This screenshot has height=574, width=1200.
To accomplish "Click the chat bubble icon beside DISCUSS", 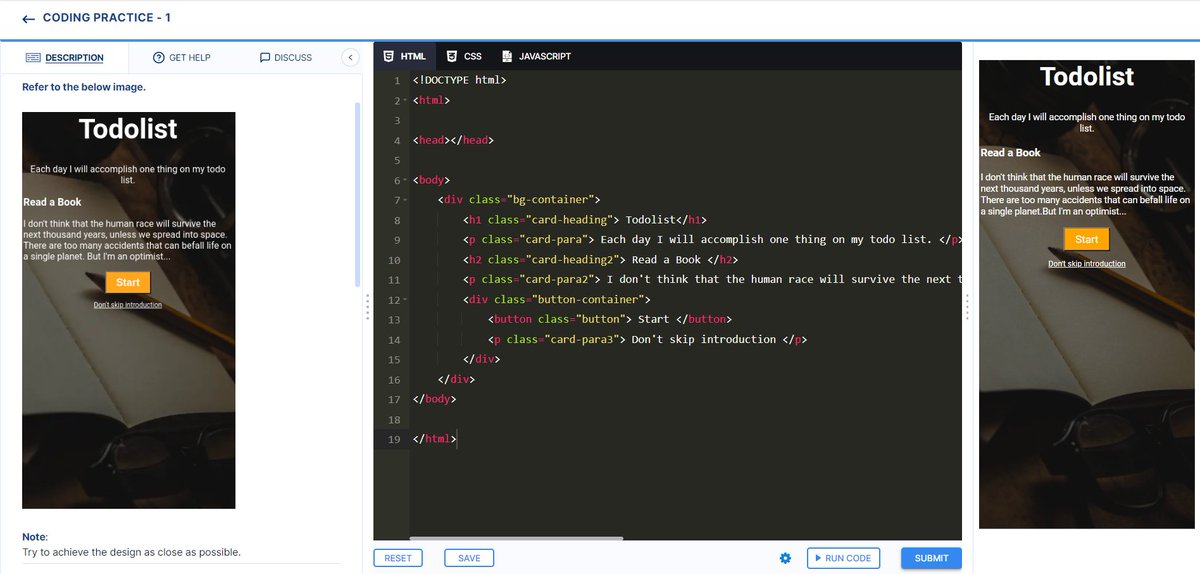I will point(264,57).
